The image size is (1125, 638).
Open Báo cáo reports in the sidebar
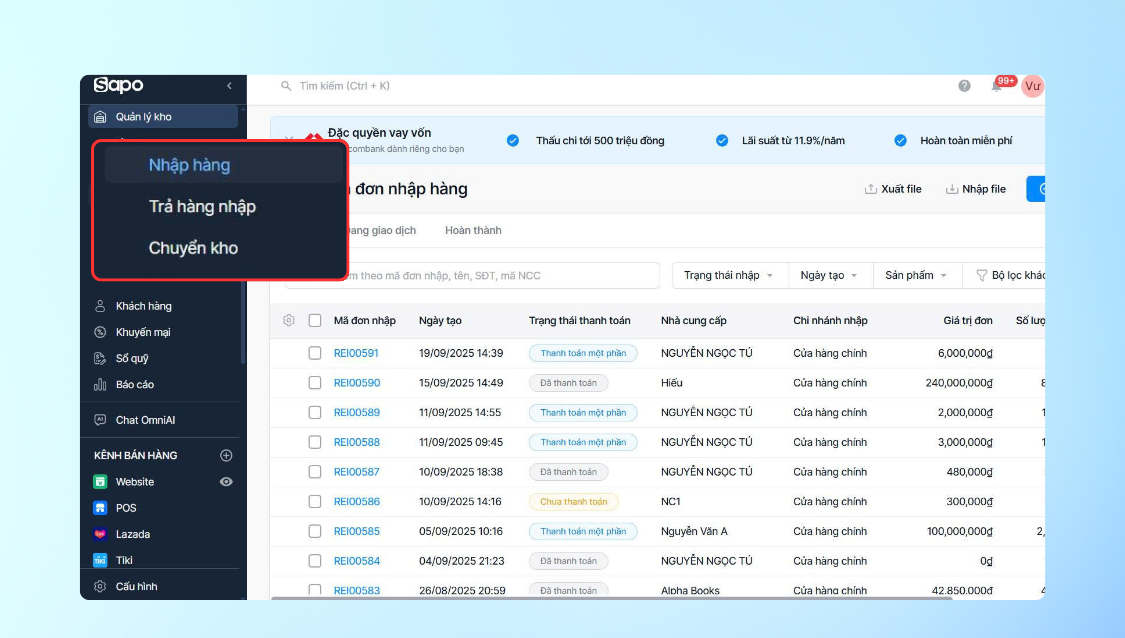click(x=134, y=384)
